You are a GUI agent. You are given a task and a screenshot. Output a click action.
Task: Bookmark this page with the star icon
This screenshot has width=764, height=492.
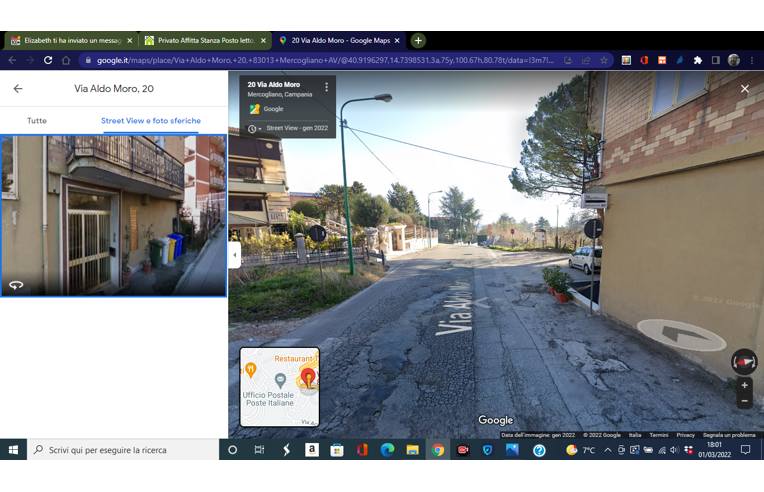click(603, 60)
